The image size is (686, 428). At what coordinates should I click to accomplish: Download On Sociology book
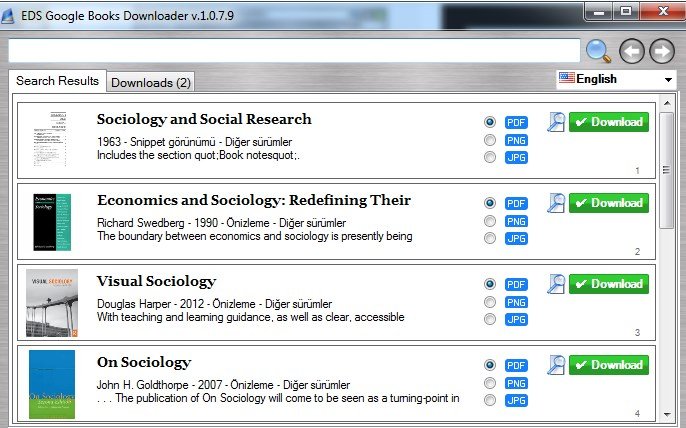pyautogui.click(x=609, y=365)
